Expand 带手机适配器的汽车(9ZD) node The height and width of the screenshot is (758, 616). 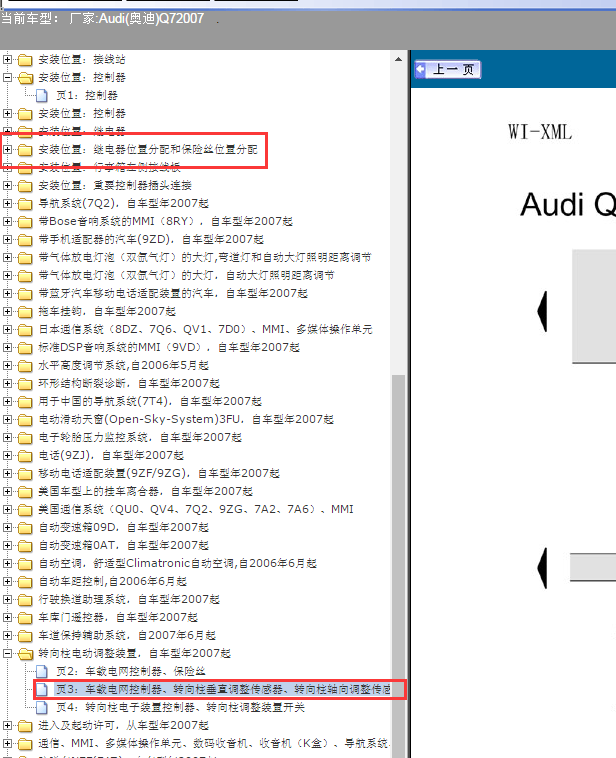[7, 239]
